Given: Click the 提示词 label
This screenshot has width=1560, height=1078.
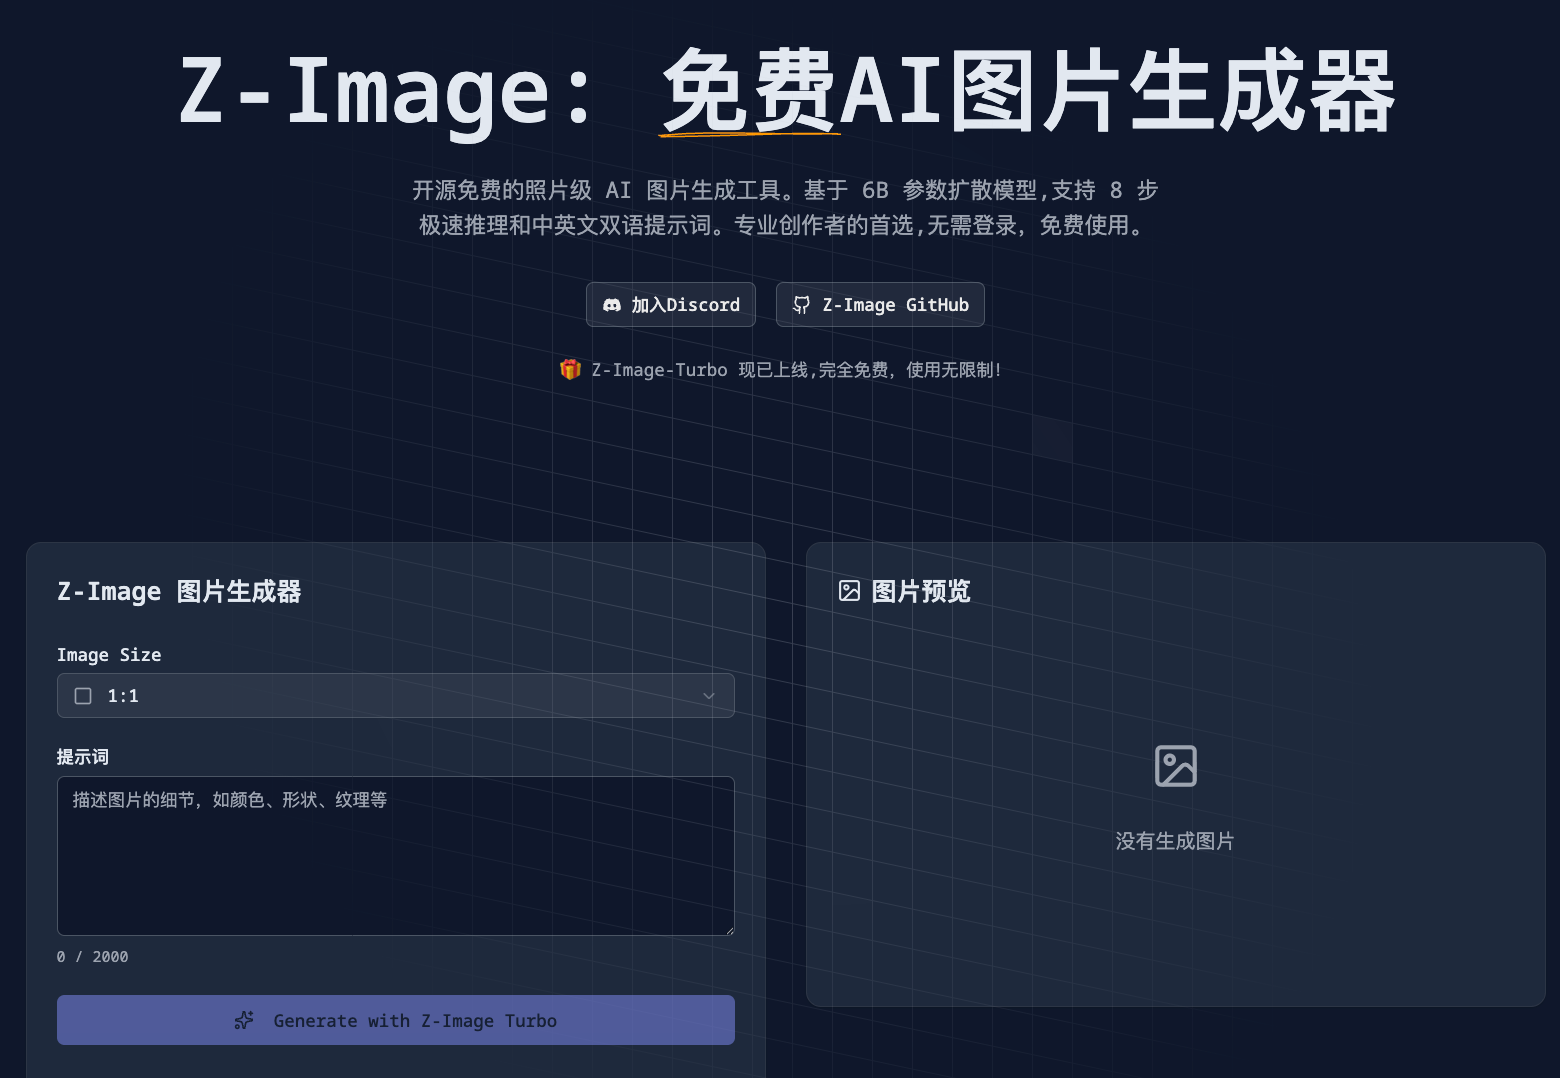Looking at the screenshot, I should (x=83, y=757).
